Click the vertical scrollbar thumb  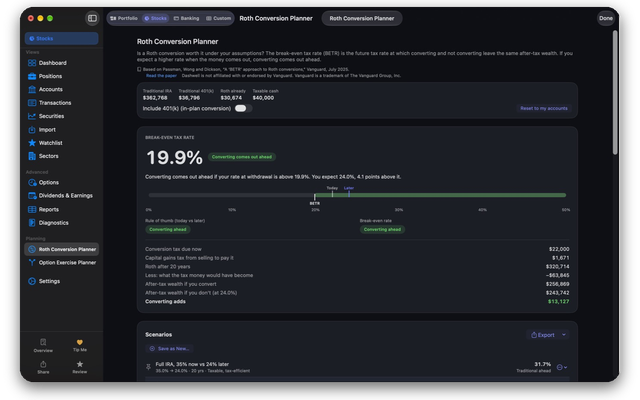coord(615,93)
